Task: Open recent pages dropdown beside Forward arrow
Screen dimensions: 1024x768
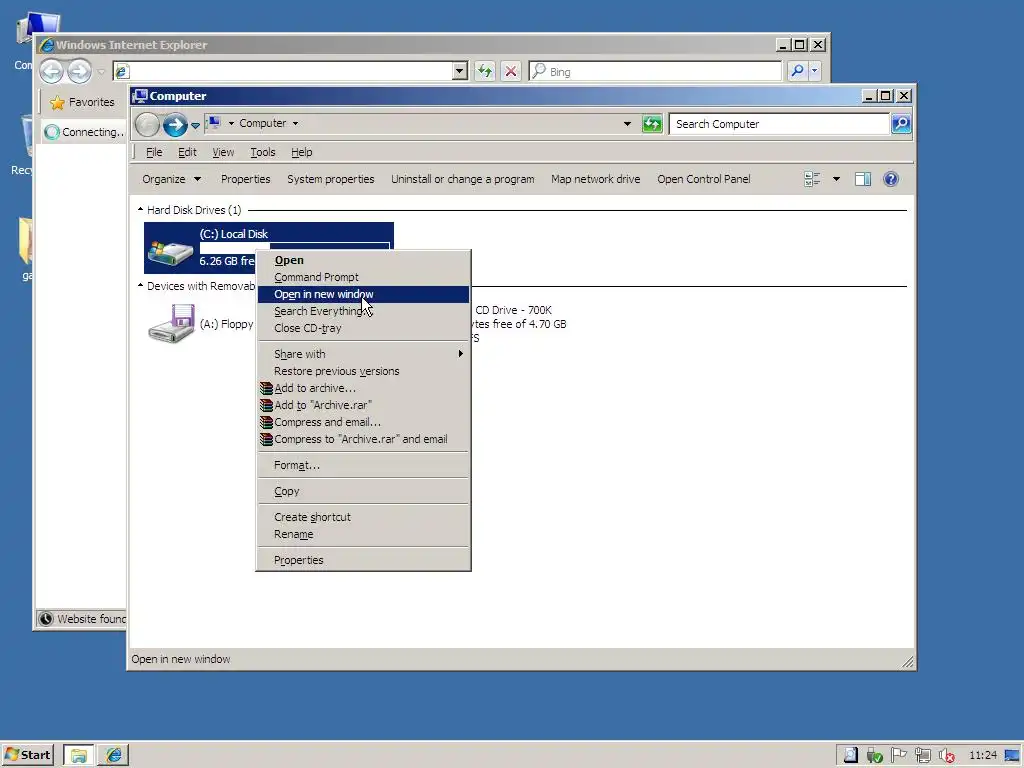Action: coord(195,125)
